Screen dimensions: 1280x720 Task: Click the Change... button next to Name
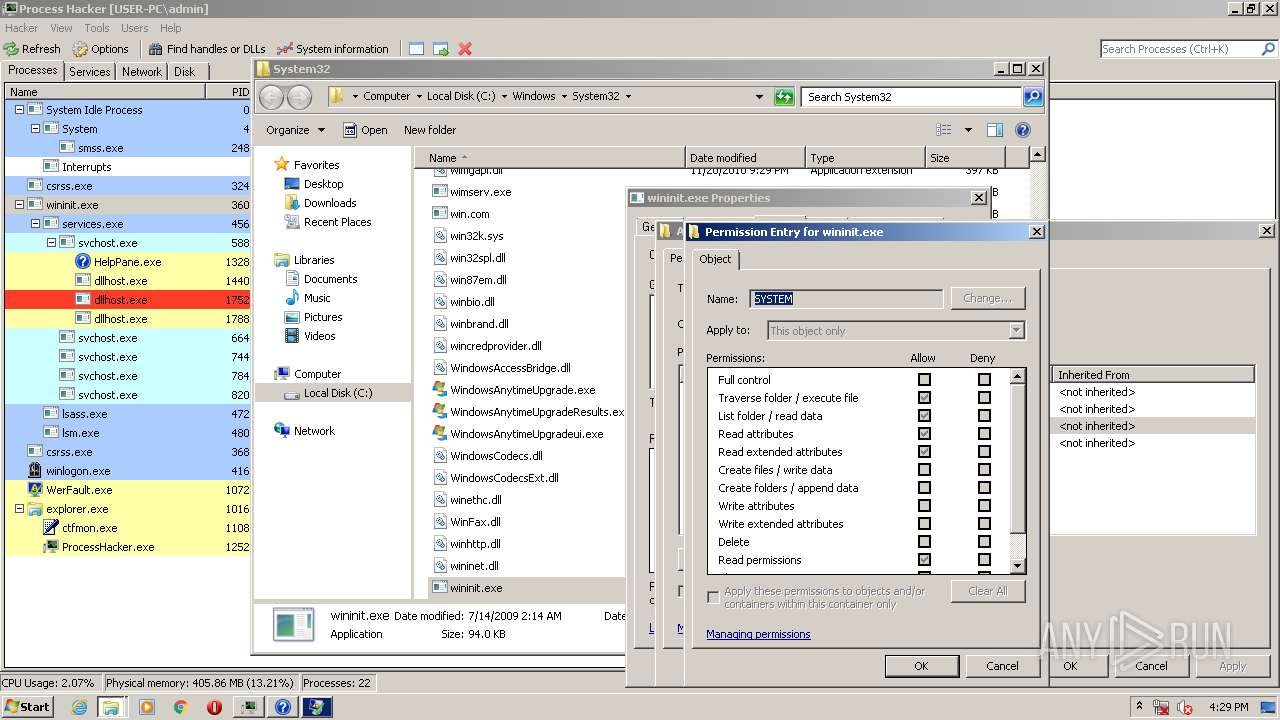pos(988,298)
